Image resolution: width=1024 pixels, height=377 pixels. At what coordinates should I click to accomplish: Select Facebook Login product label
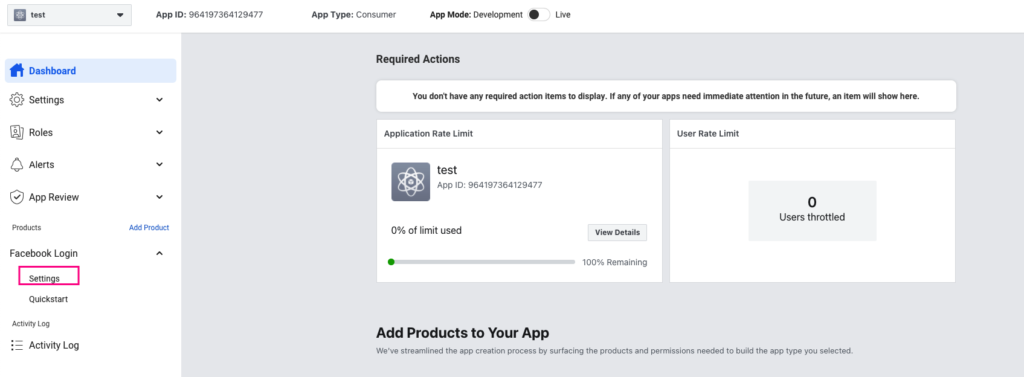point(44,254)
